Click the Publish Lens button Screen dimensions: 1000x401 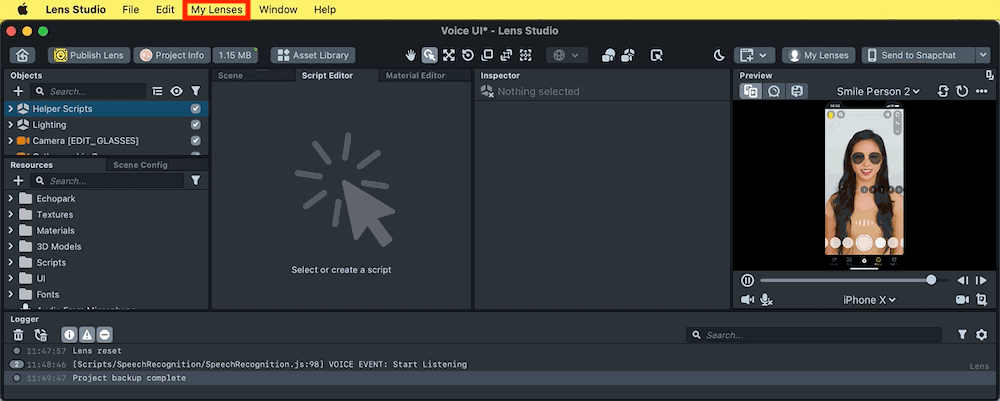[89, 55]
